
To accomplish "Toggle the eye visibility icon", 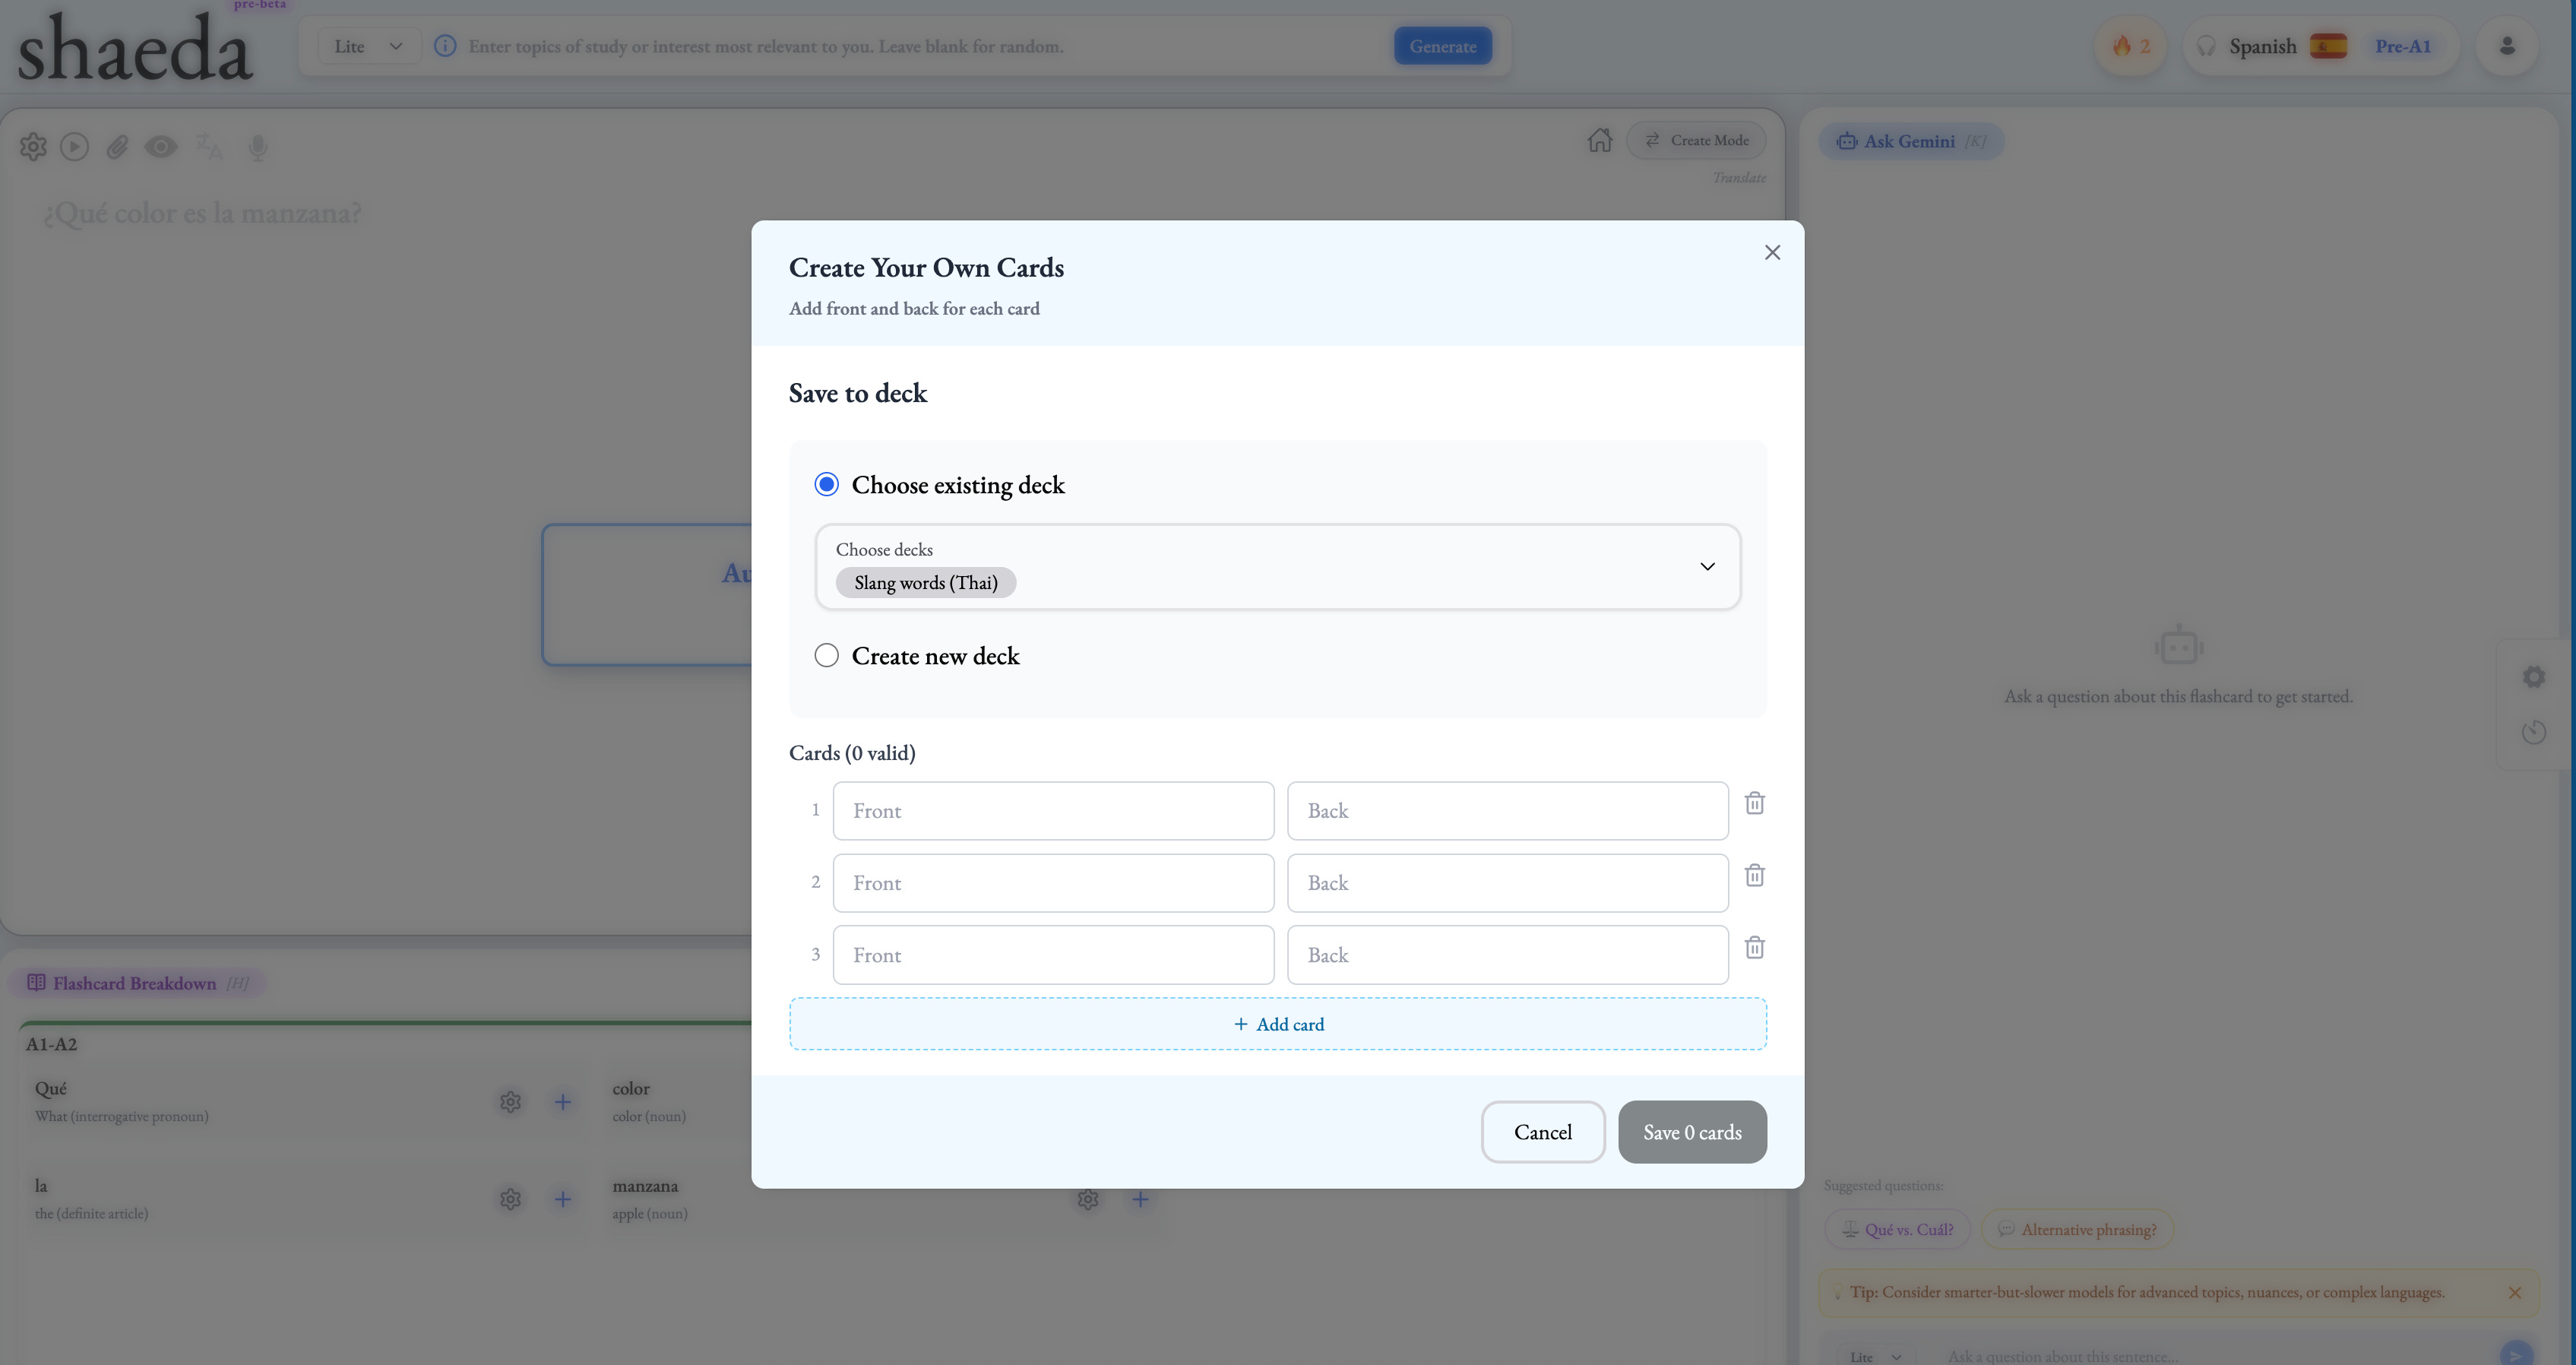I will click(160, 148).
